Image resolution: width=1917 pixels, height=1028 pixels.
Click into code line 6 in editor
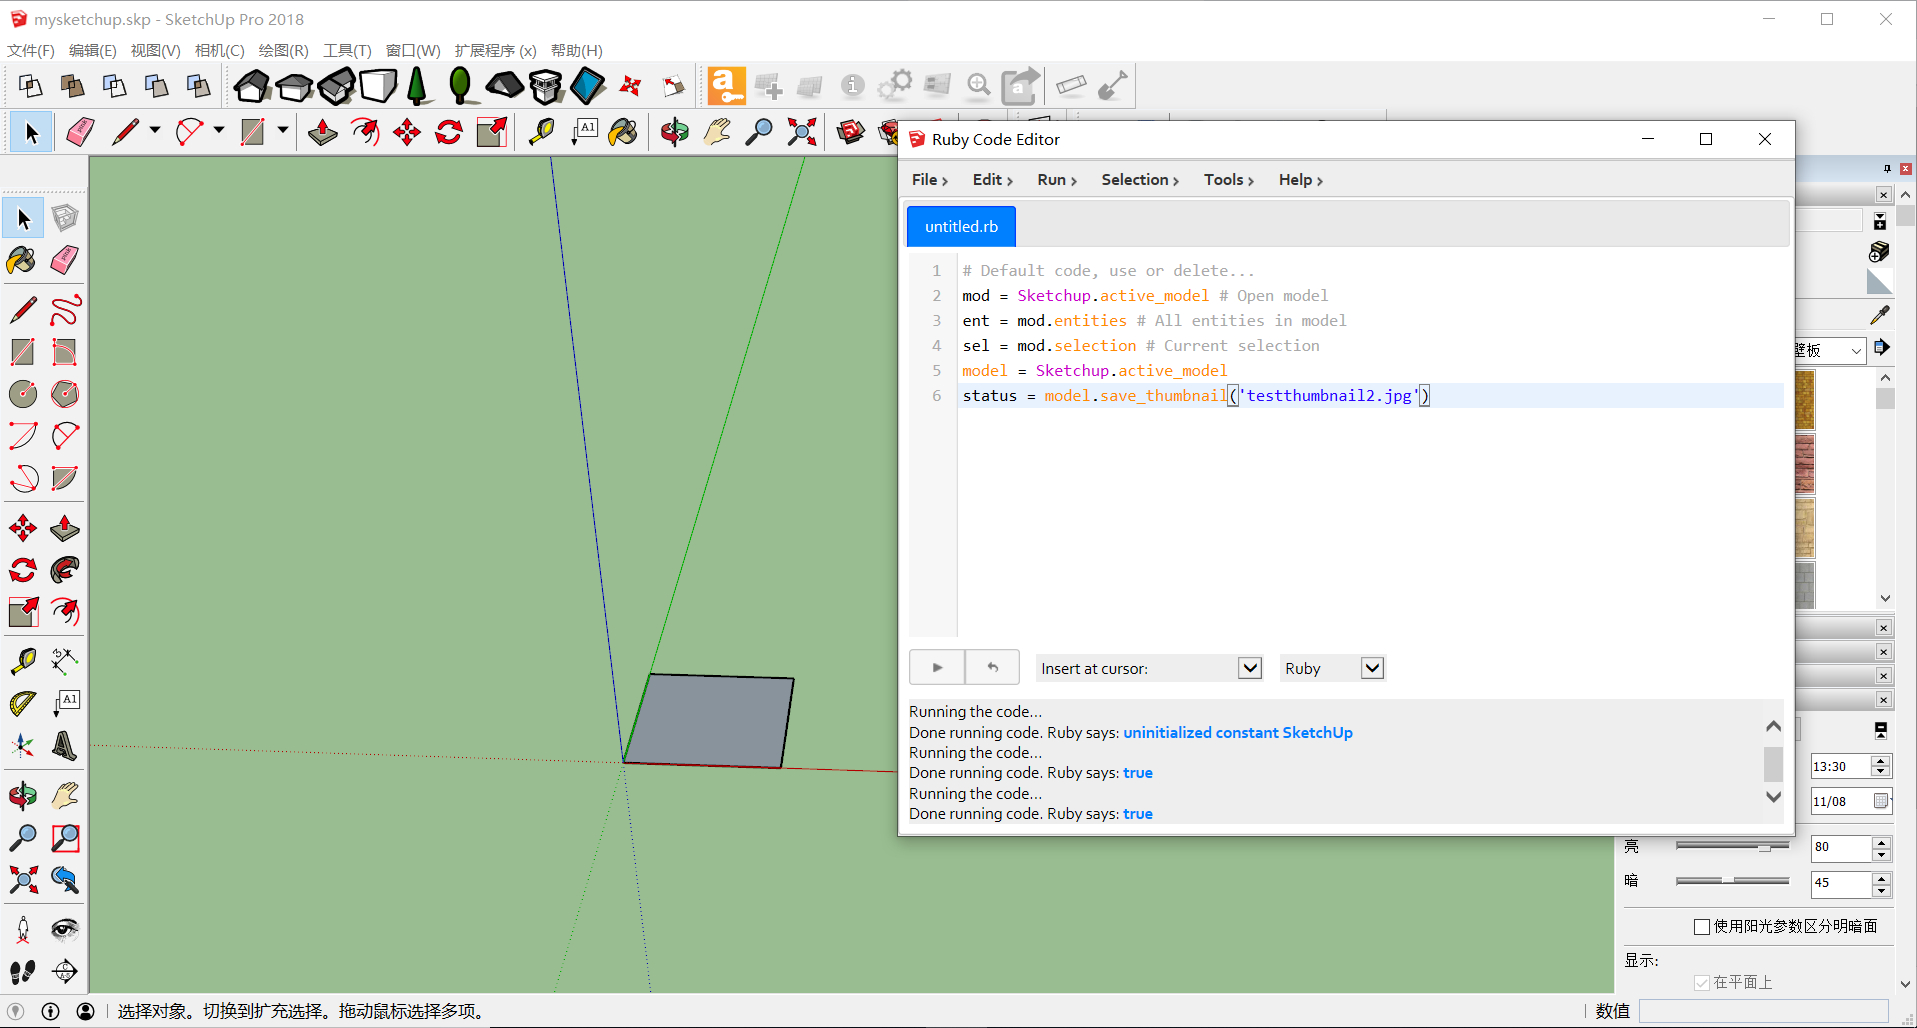(1370, 396)
